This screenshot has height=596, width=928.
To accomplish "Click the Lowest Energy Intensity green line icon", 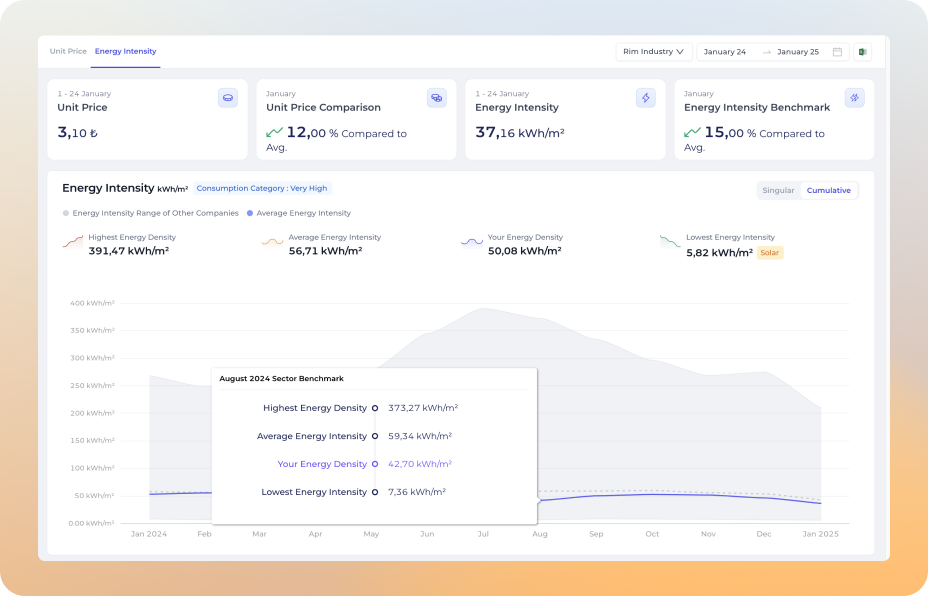I will tap(670, 243).
